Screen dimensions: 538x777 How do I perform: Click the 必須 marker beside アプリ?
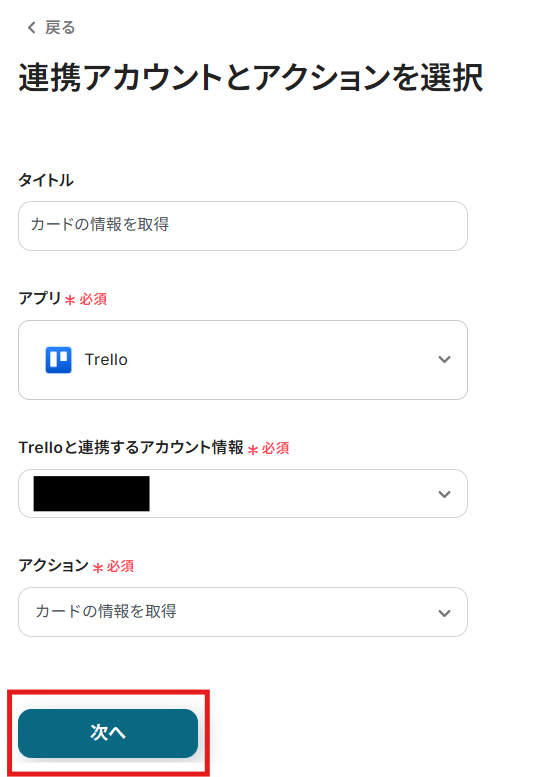click(x=93, y=299)
